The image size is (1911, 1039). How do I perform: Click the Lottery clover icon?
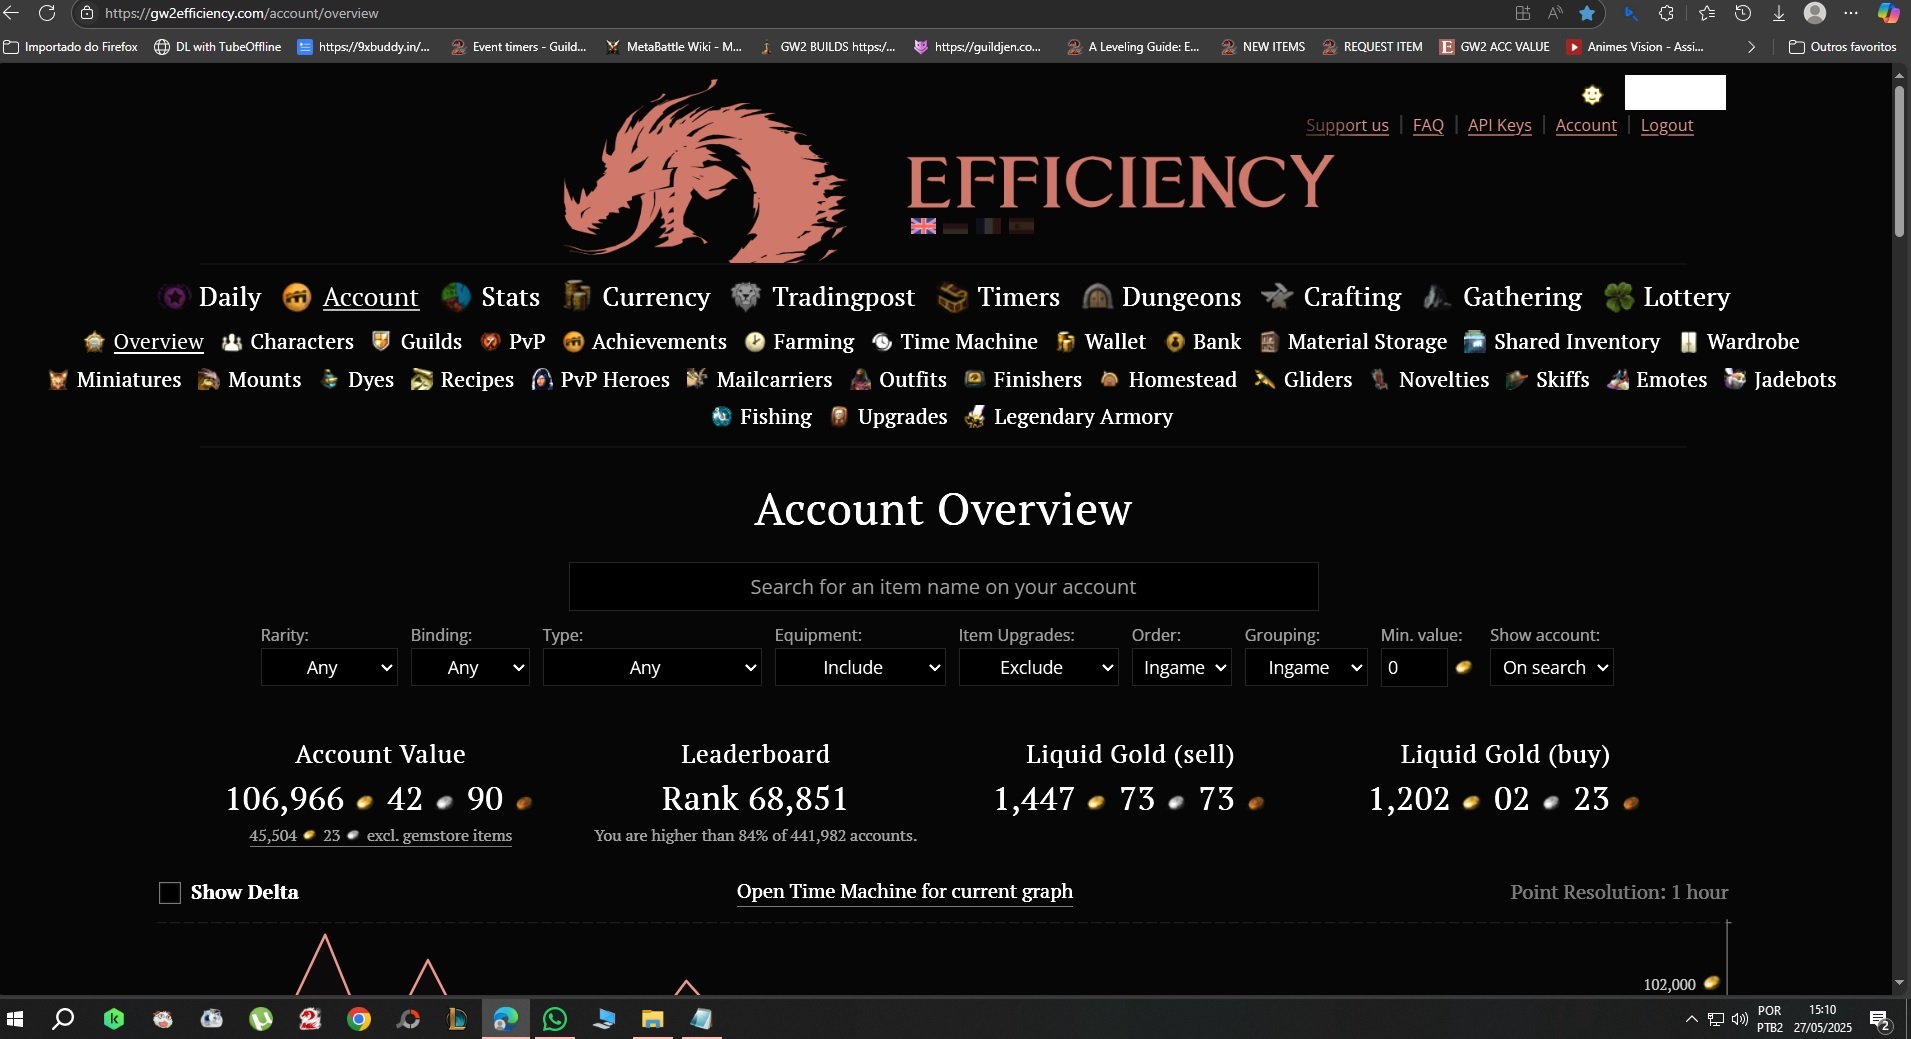tap(1618, 297)
